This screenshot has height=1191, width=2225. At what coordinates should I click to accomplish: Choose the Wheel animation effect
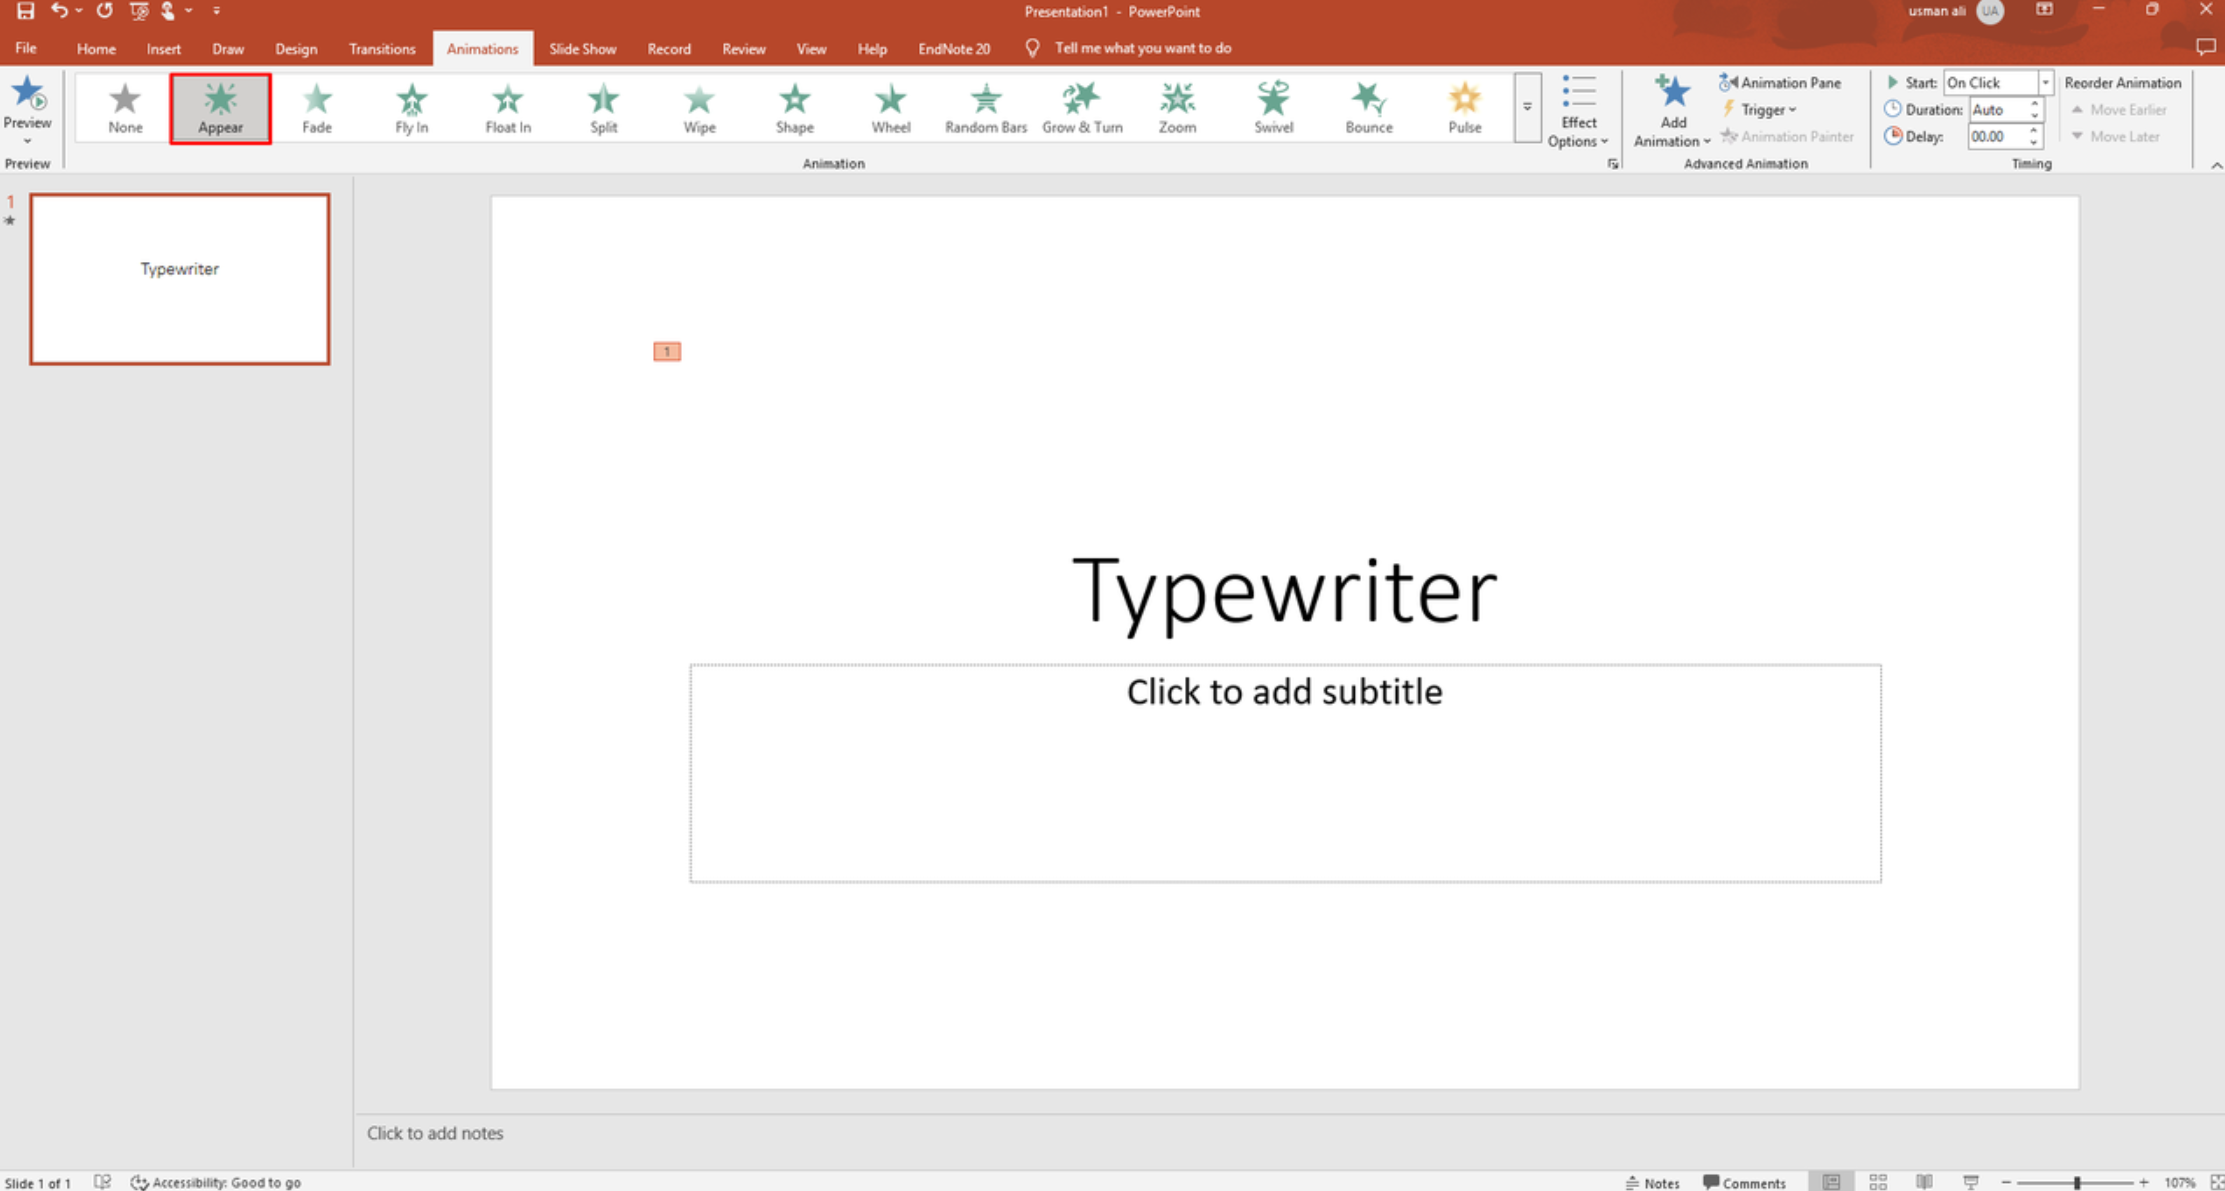(889, 108)
